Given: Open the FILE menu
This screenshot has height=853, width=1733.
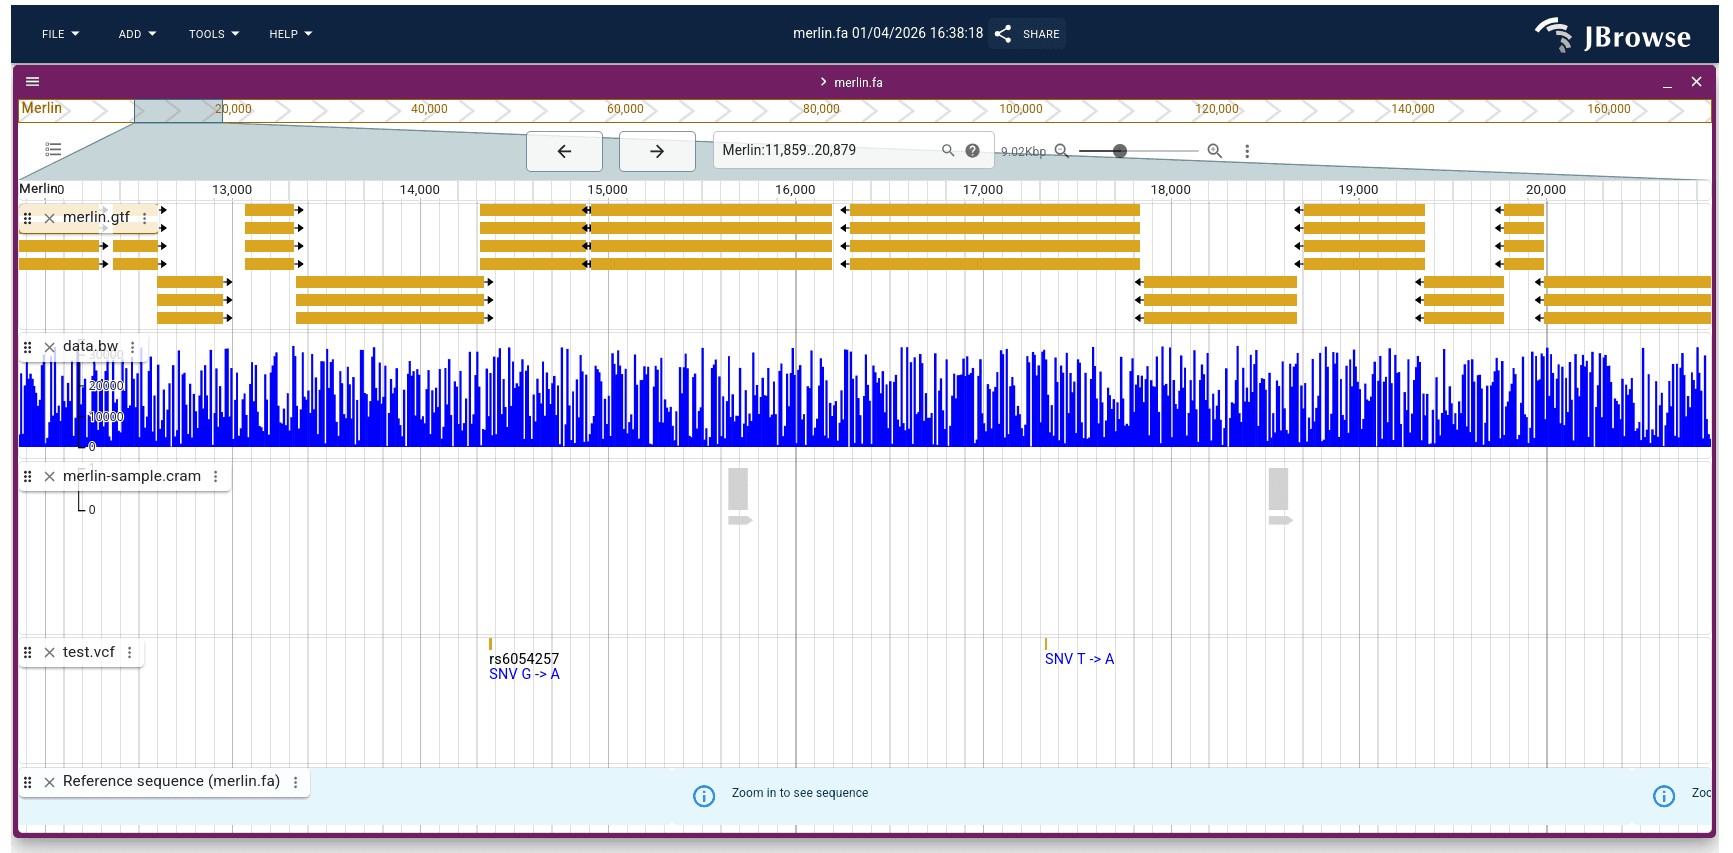Looking at the screenshot, I should (x=60, y=34).
